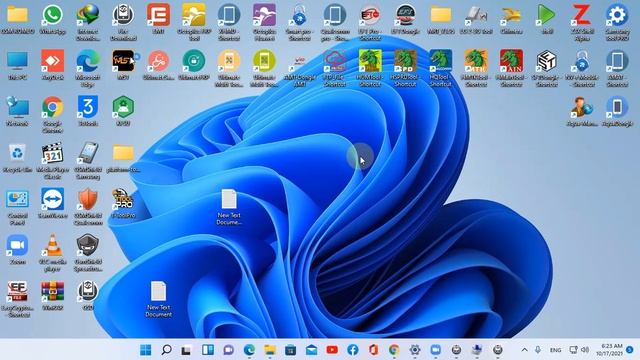Open Facebook from the taskbar
Screen dimensions: 640x360
click(353, 350)
